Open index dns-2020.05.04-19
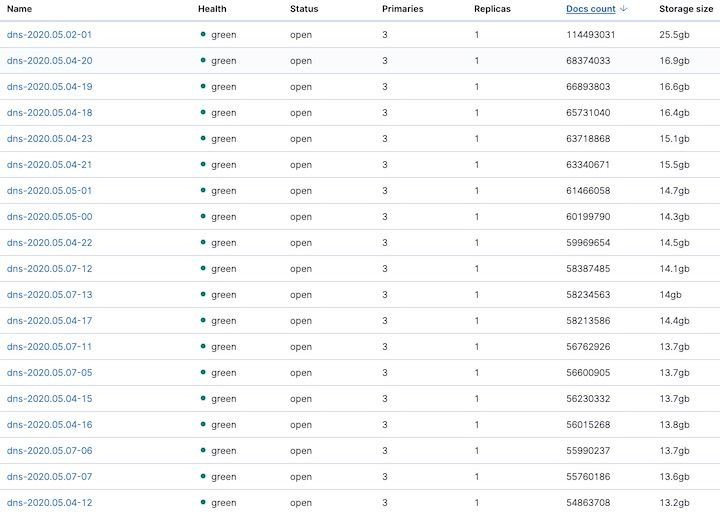 tap(49, 87)
